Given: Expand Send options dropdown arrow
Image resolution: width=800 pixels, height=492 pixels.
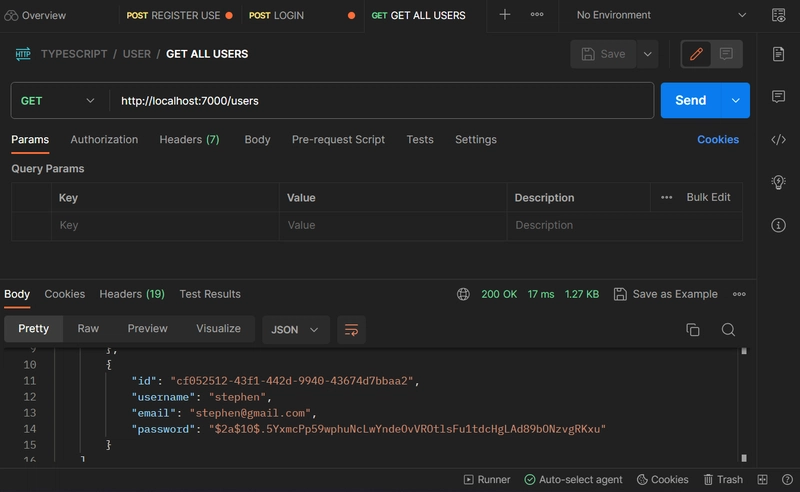Looking at the screenshot, I should [x=735, y=101].
